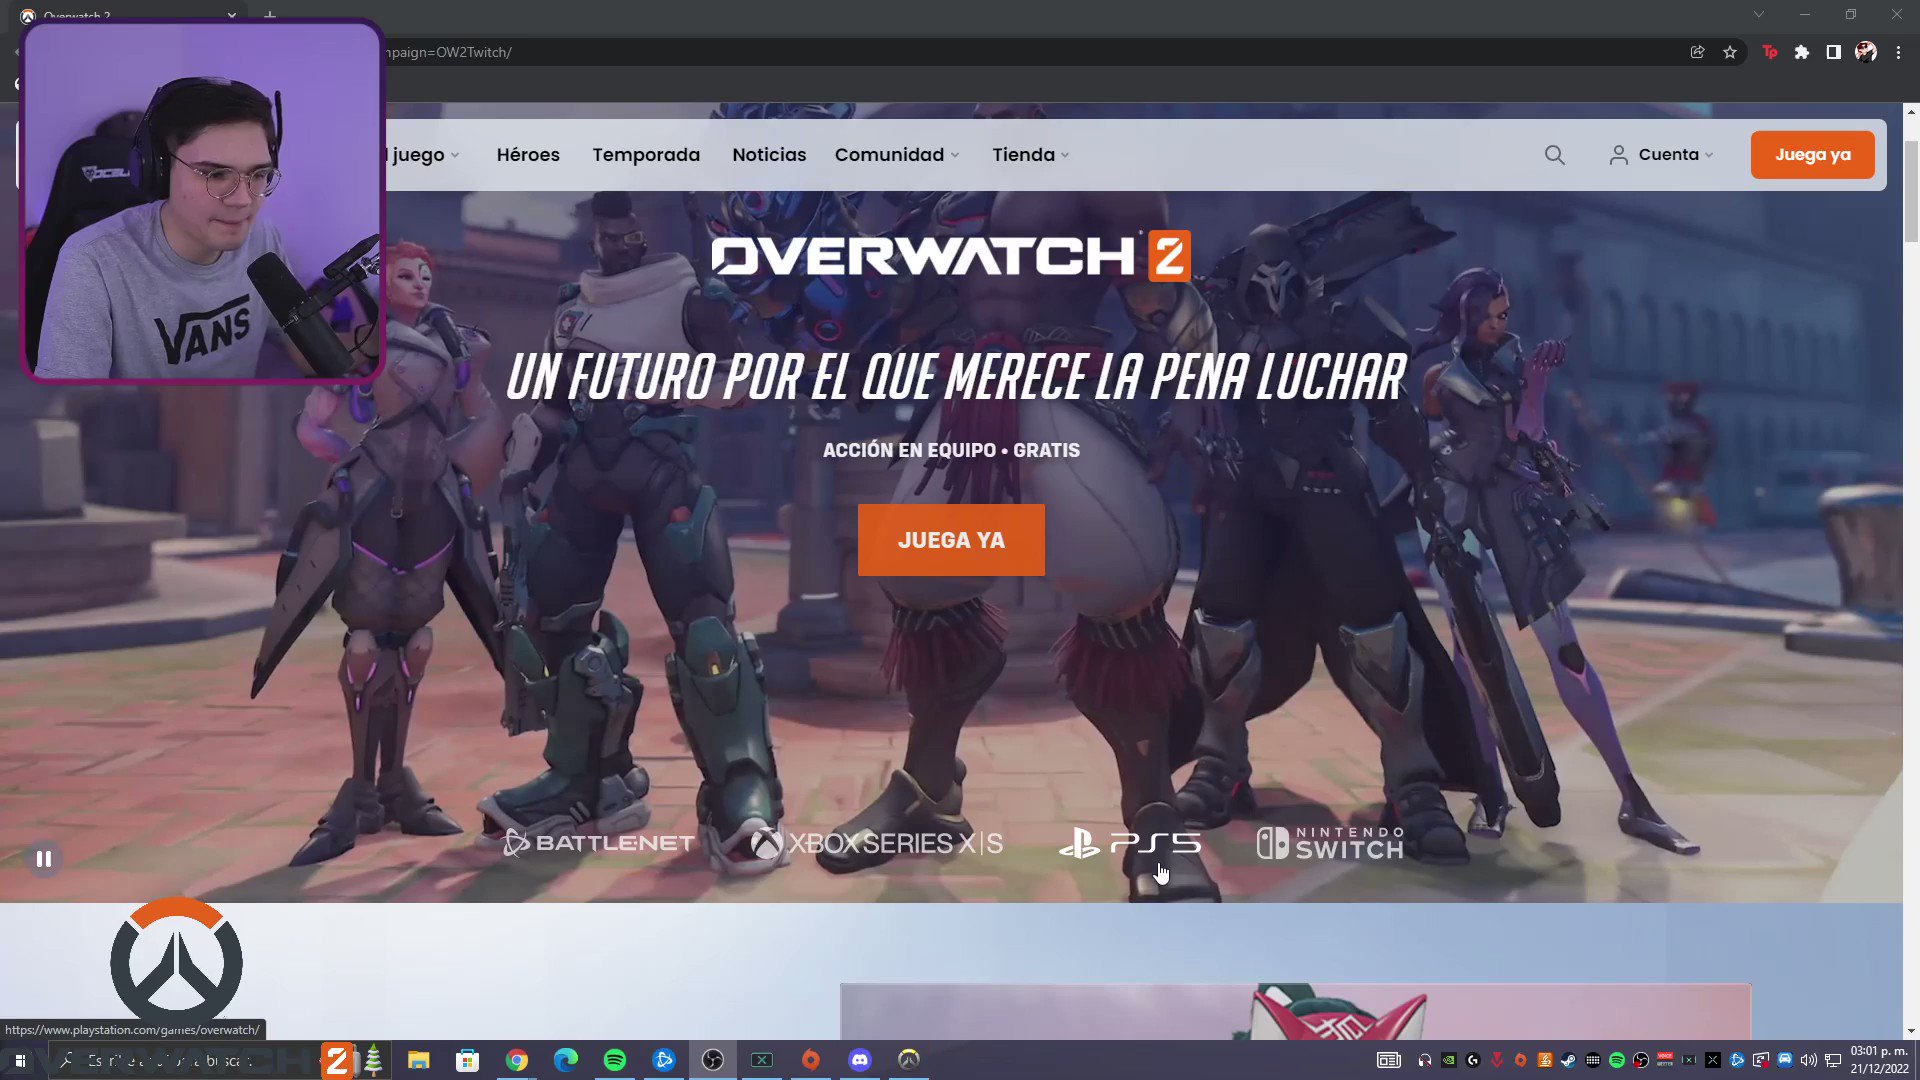Click the share page icon in address bar
The image size is (1920, 1080).
click(1697, 52)
